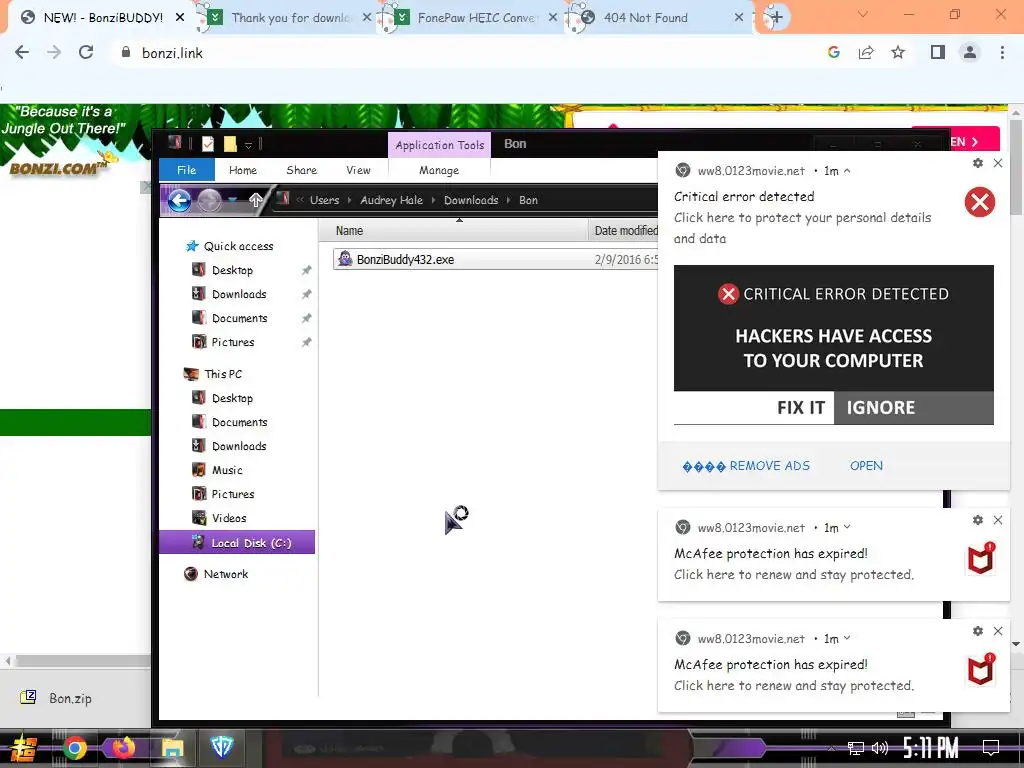Open Chrome profile avatar
The height and width of the screenshot is (768, 1024).
[x=970, y=52]
